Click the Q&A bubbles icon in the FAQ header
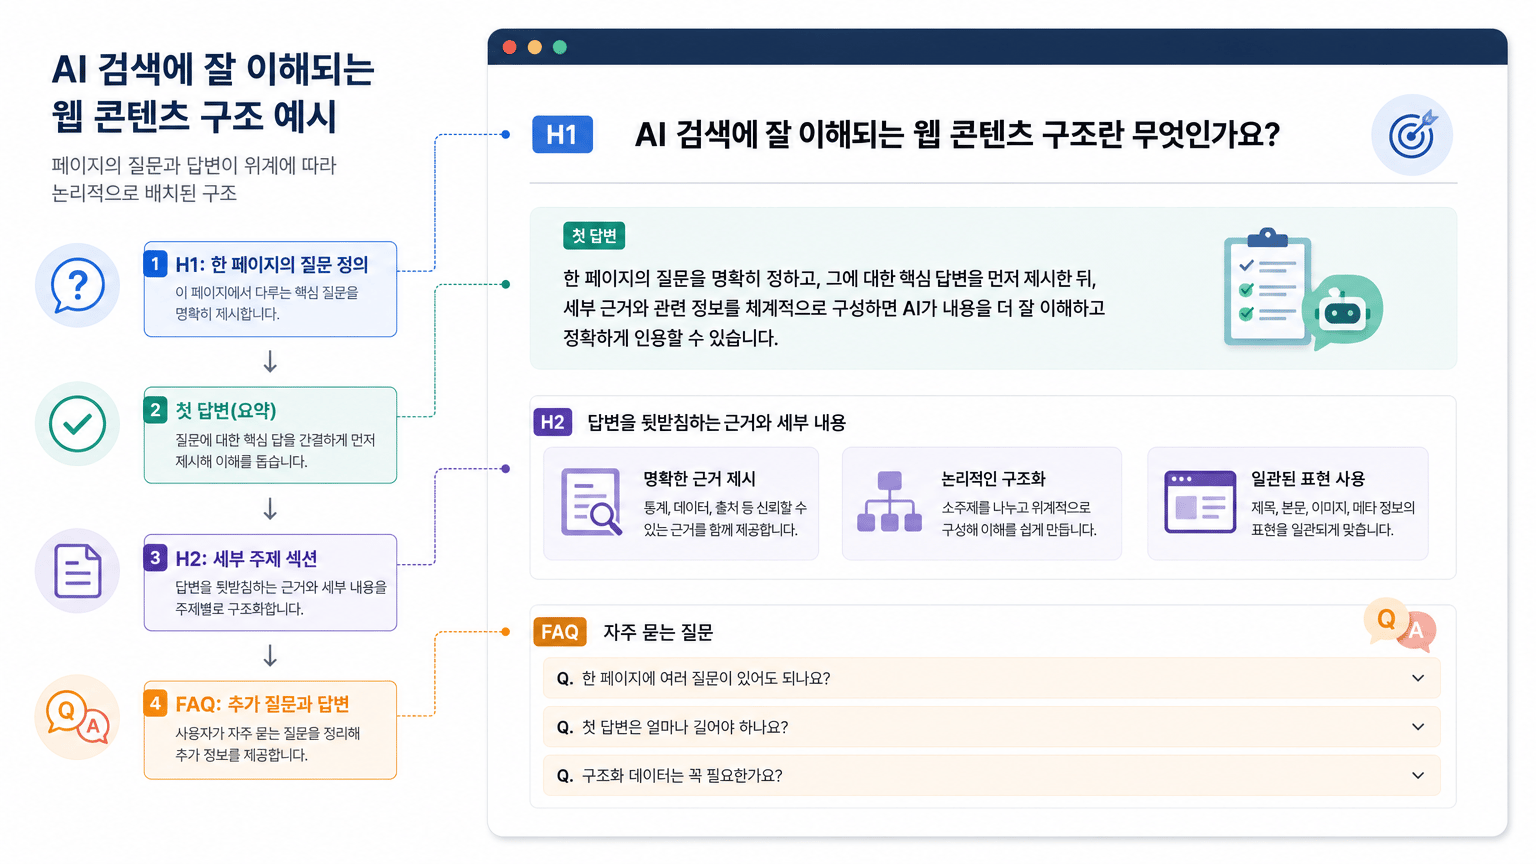Image resolution: width=1536 pixels, height=864 pixels. 1400,624
